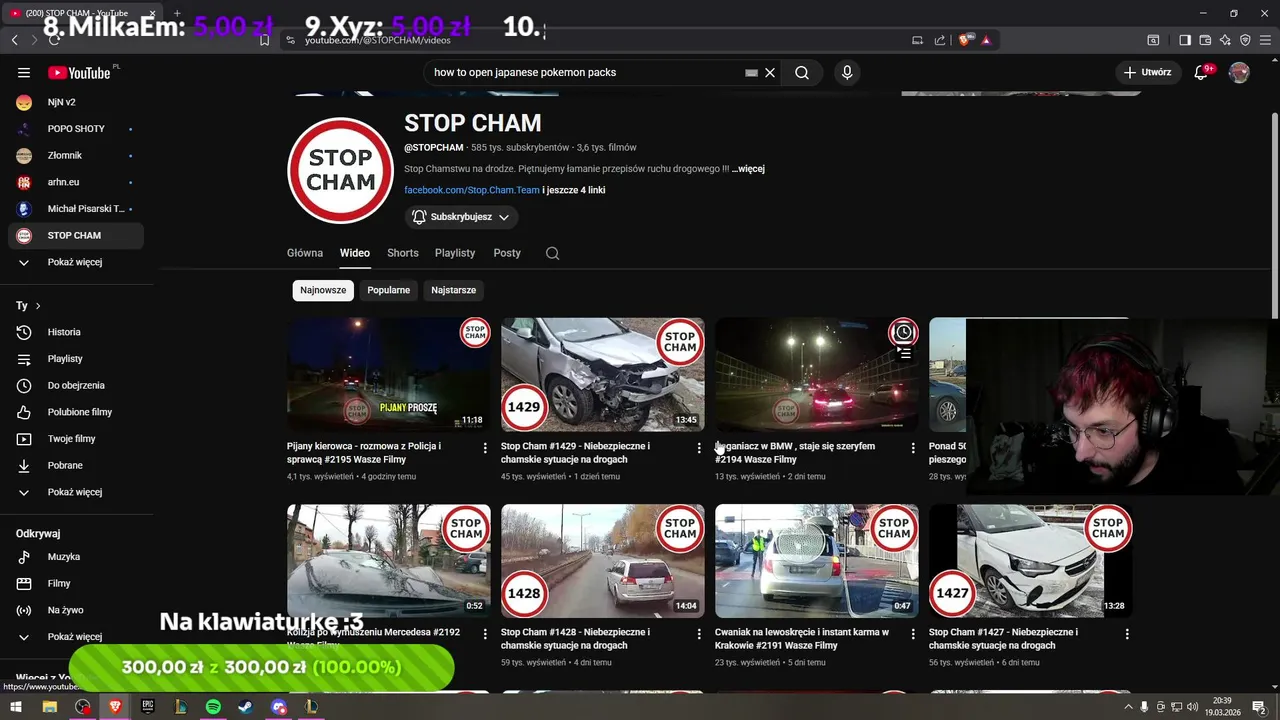Sort videos by Najstarsze chip

453,290
